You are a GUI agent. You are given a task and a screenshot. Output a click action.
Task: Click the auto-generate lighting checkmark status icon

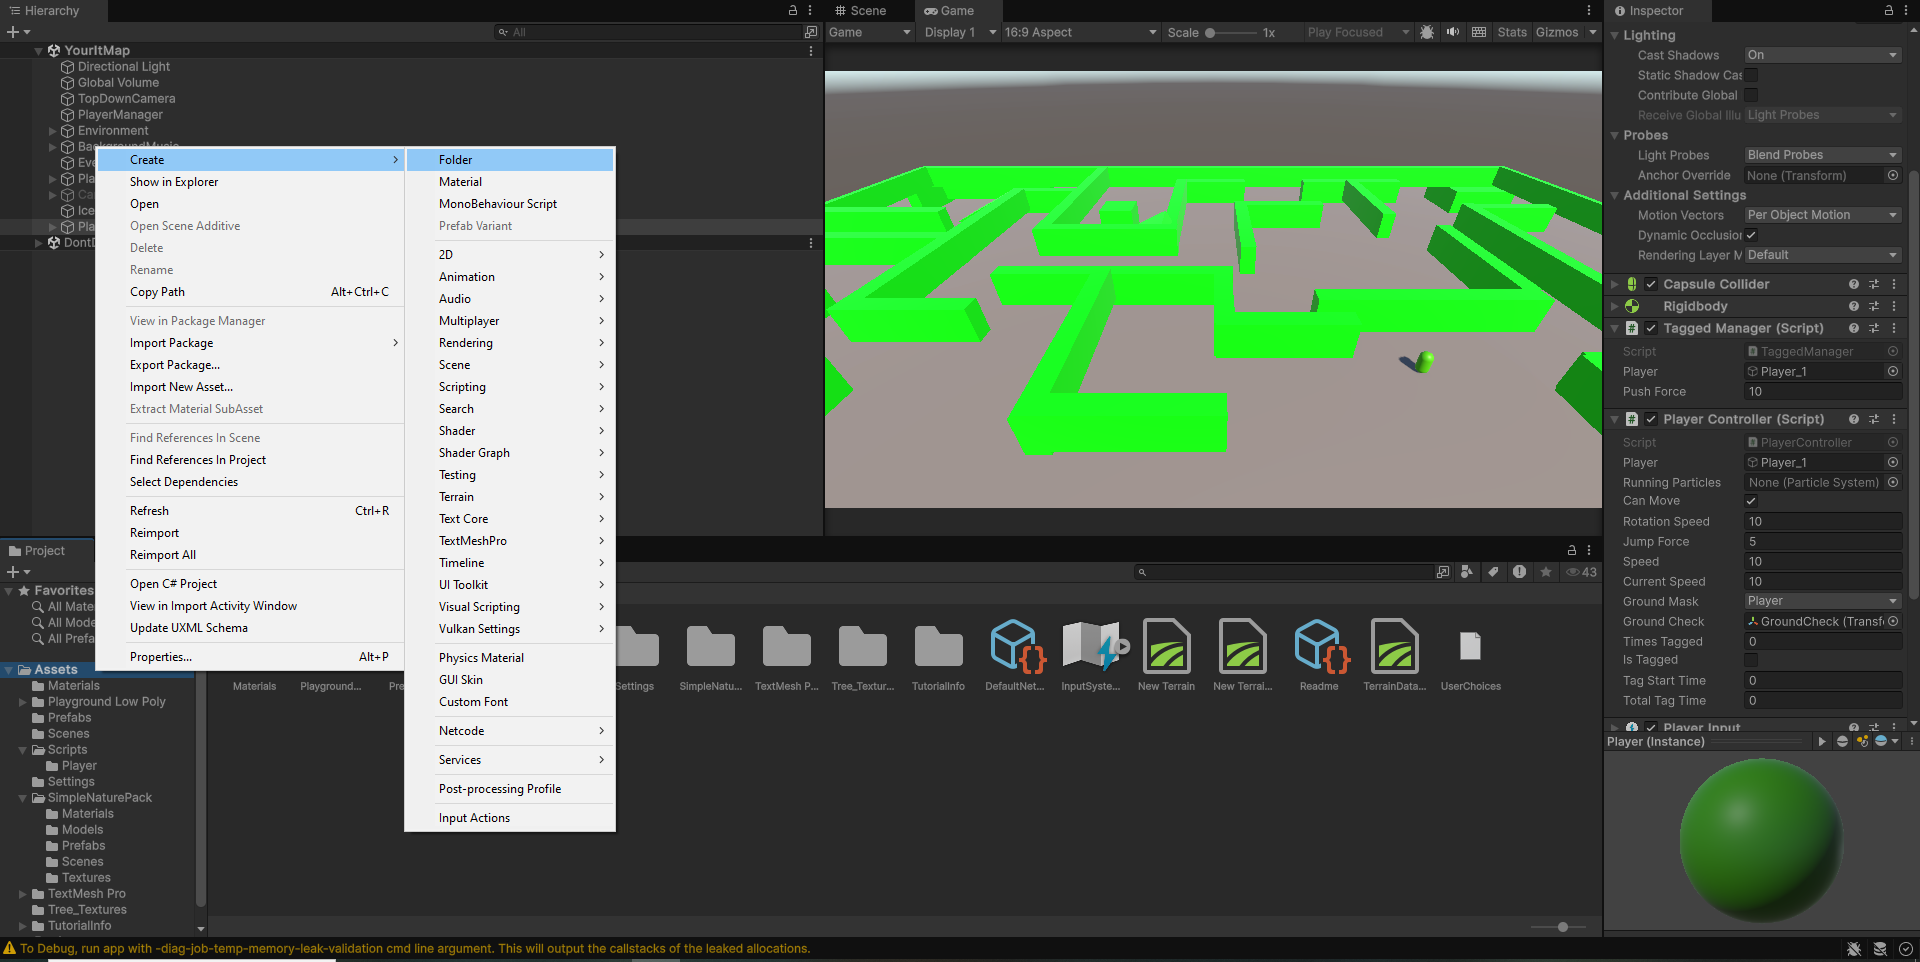(1906, 949)
